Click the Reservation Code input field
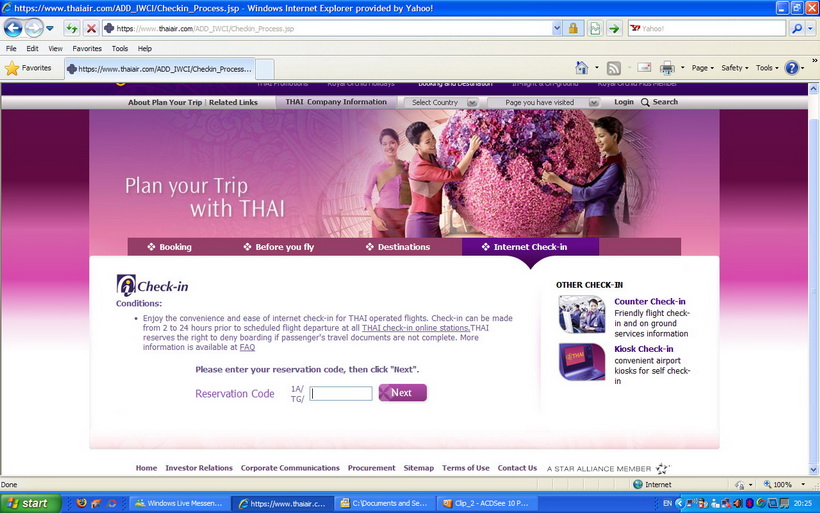This screenshot has width=820, height=513. pos(341,393)
